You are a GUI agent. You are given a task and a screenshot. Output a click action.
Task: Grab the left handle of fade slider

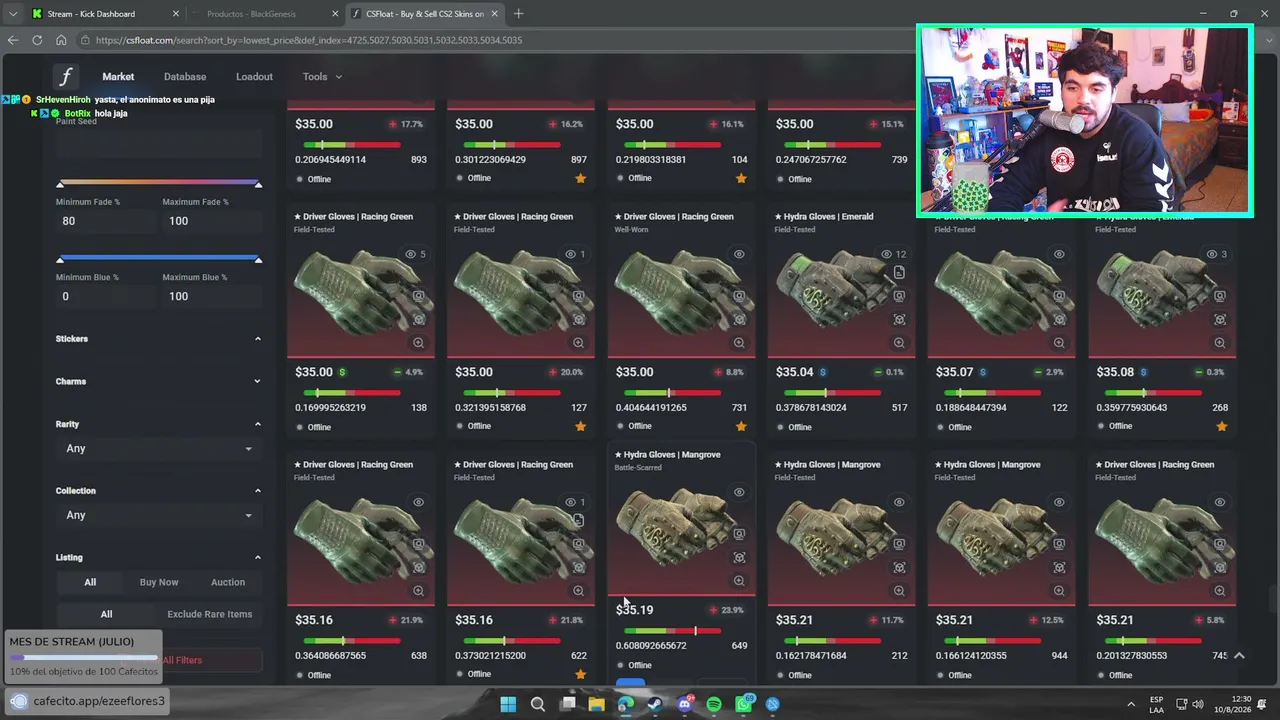(60, 184)
